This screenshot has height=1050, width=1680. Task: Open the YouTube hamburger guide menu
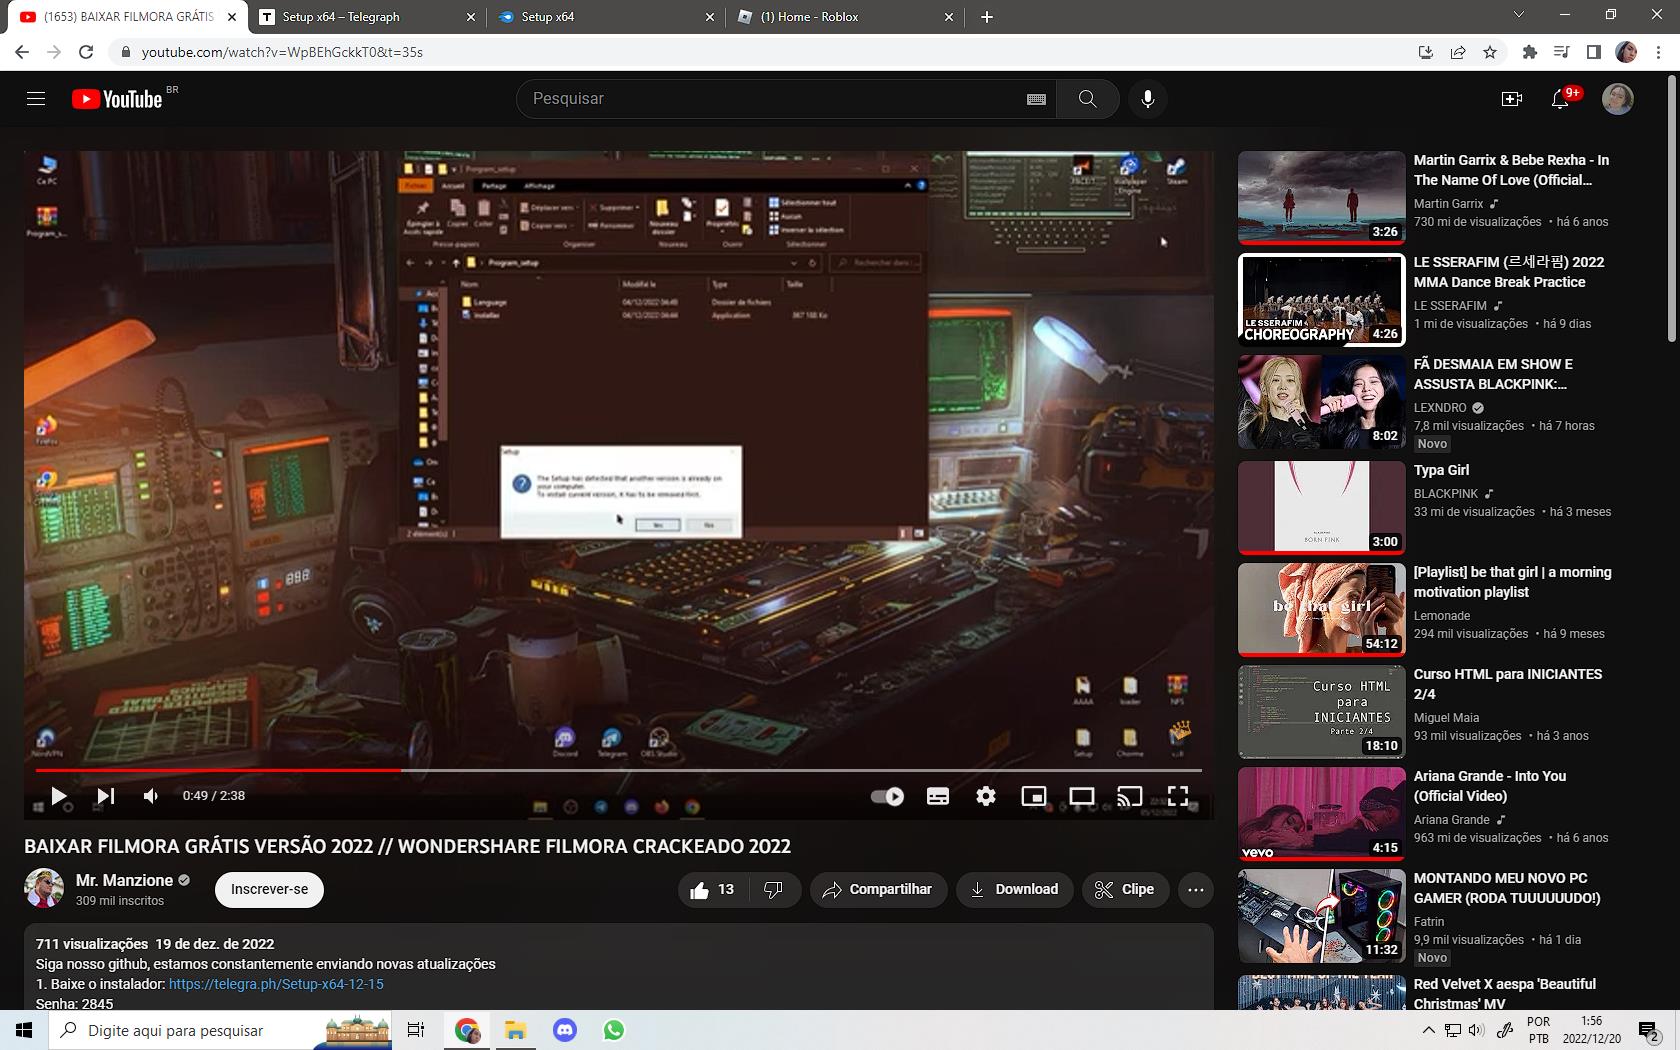point(36,98)
